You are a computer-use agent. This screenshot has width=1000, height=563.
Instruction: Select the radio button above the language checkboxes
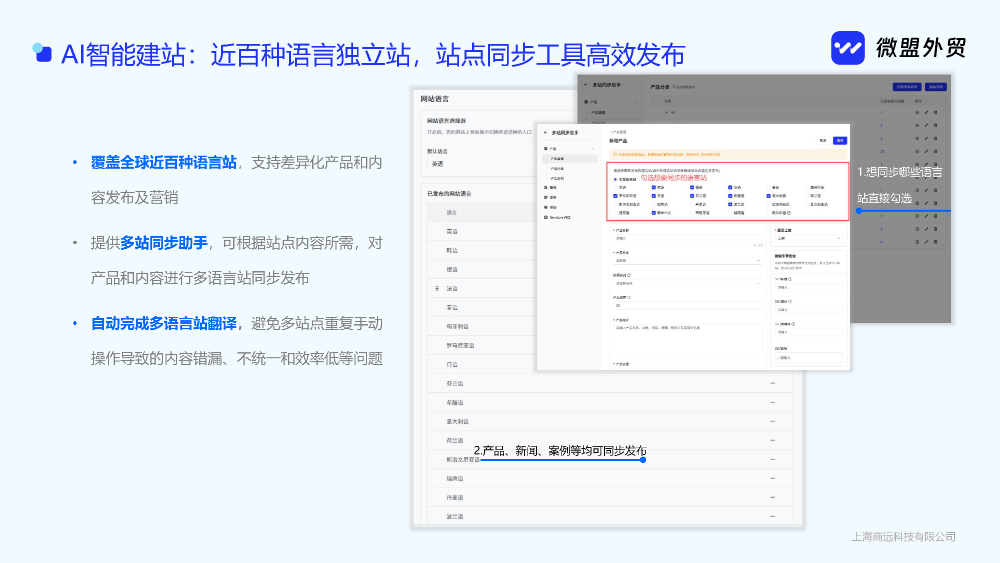tap(615, 179)
